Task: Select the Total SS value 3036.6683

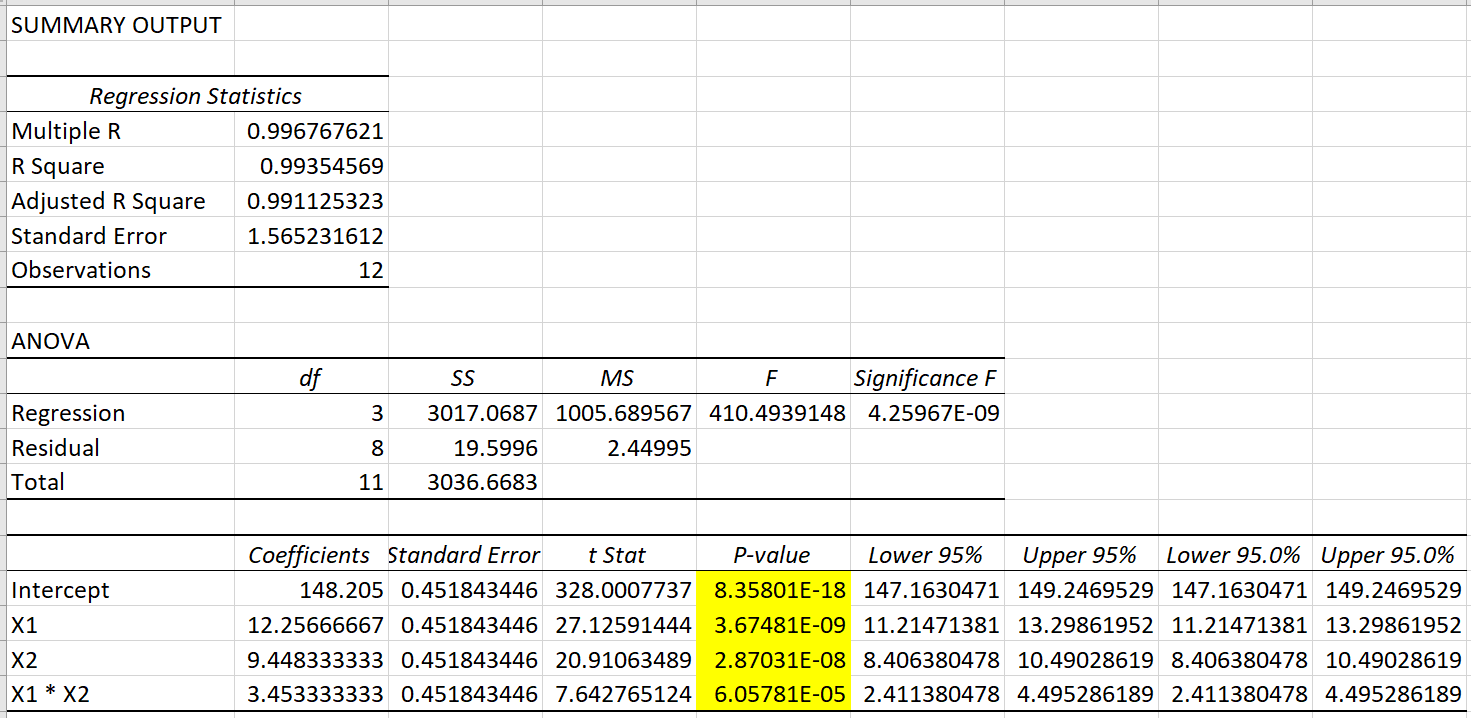Action: coord(482,482)
